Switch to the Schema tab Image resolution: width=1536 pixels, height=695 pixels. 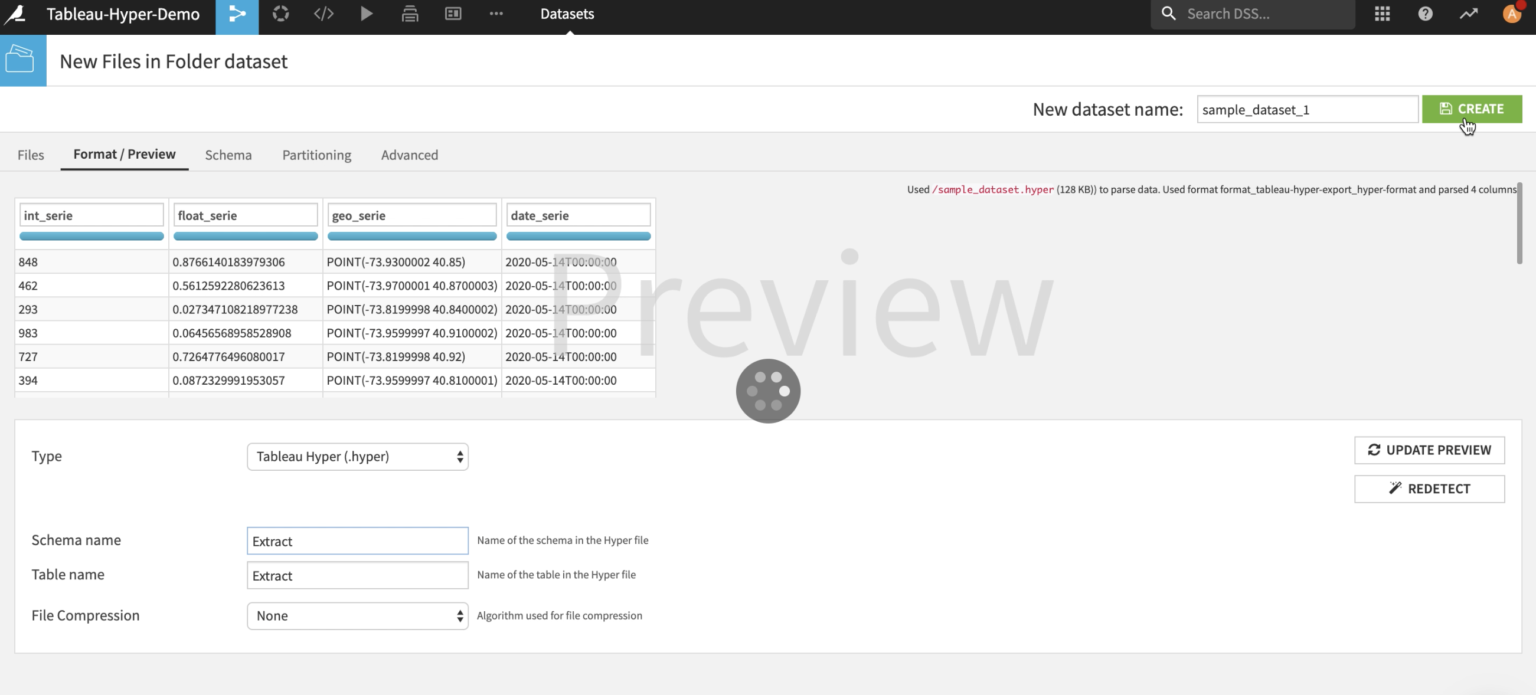point(228,155)
